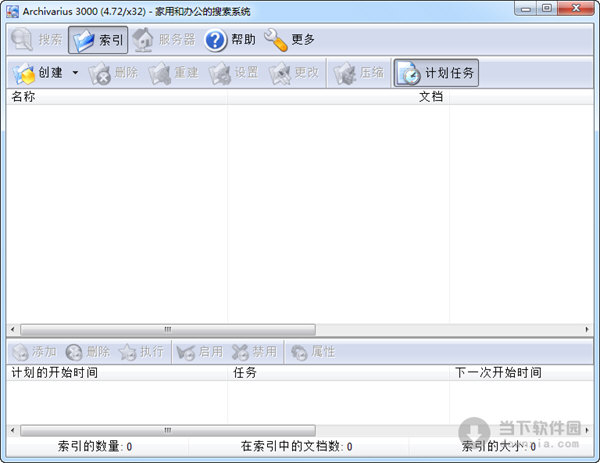Click index list scroll-right arrow
This screenshot has height=463, width=600.
(x=587, y=329)
